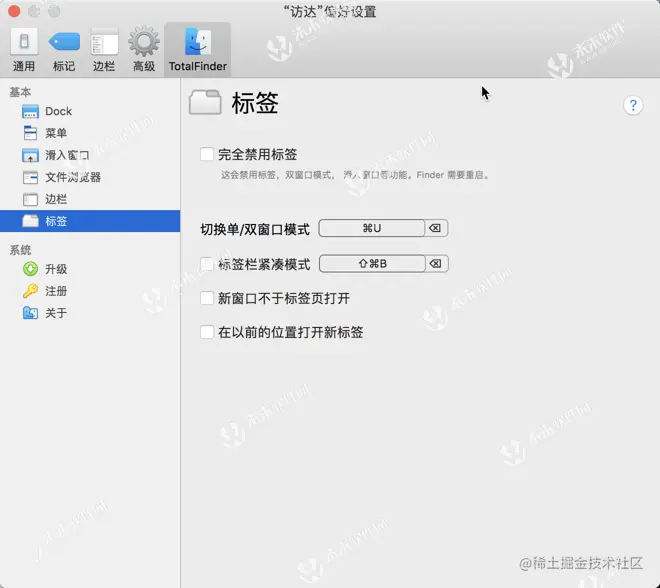
Task: Check 在以前的位置打开新标签
Action: pos(207,332)
